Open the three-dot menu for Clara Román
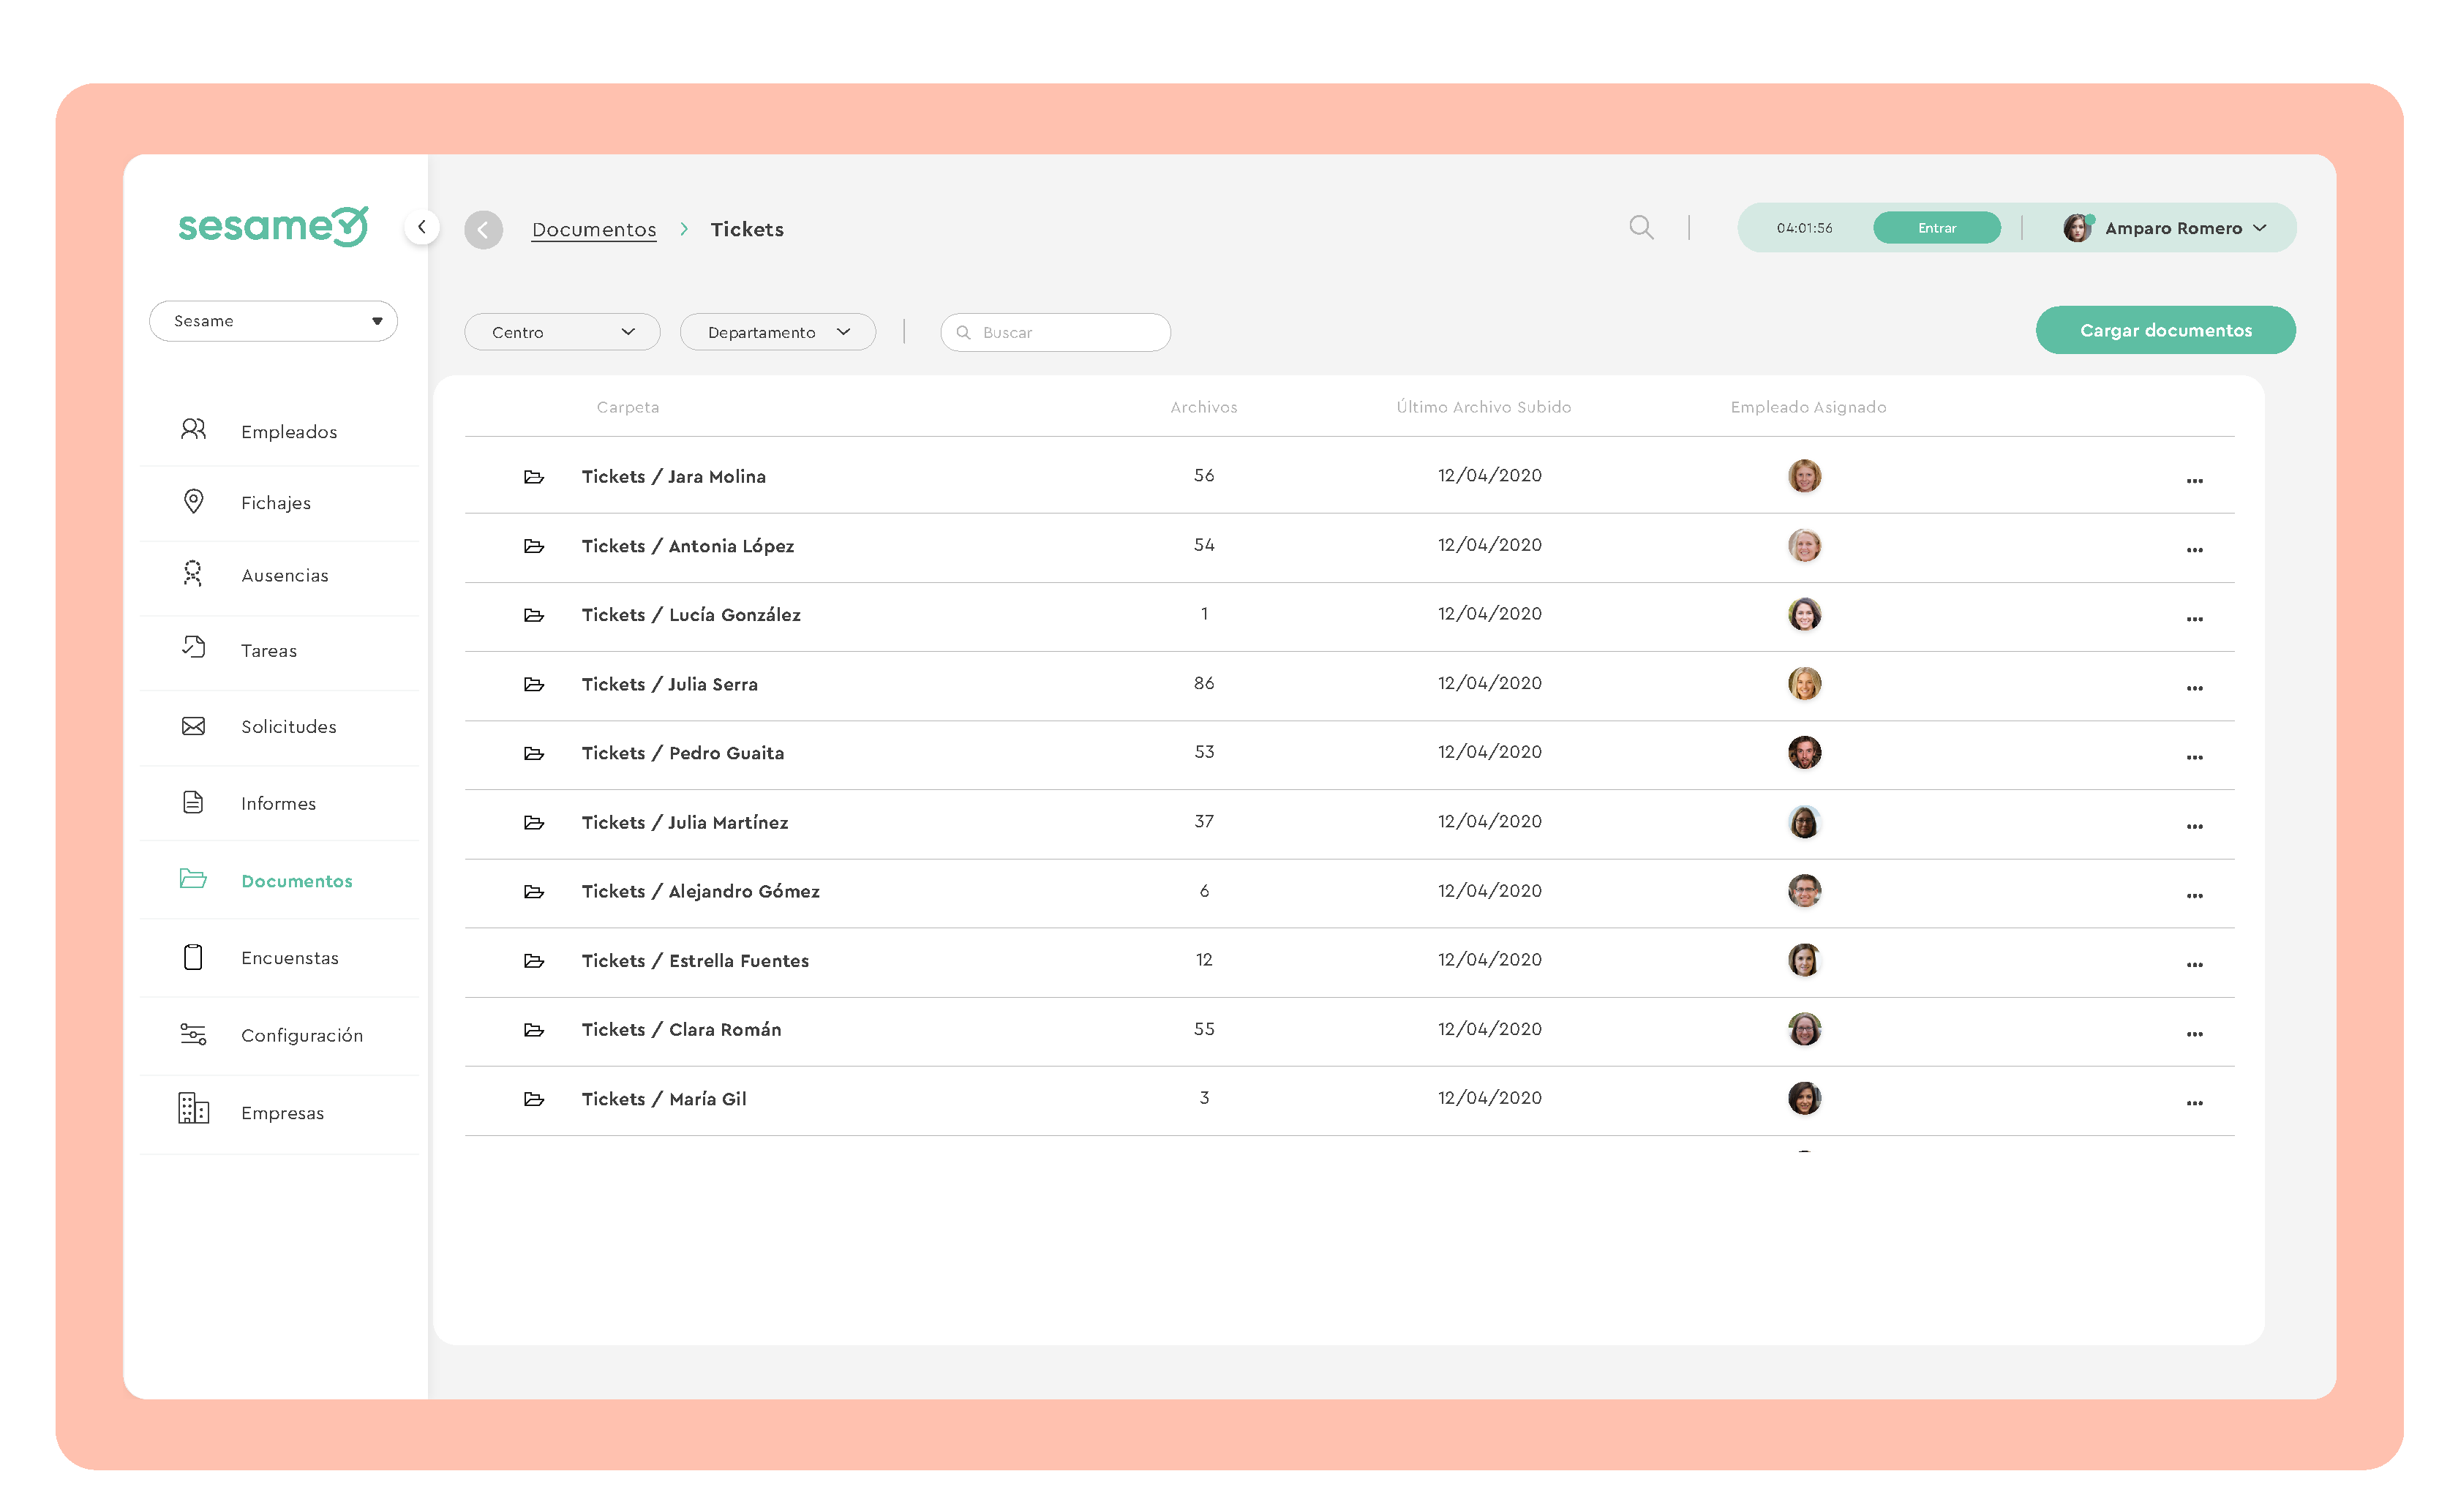2439x1512 pixels. click(x=2194, y=1035)
